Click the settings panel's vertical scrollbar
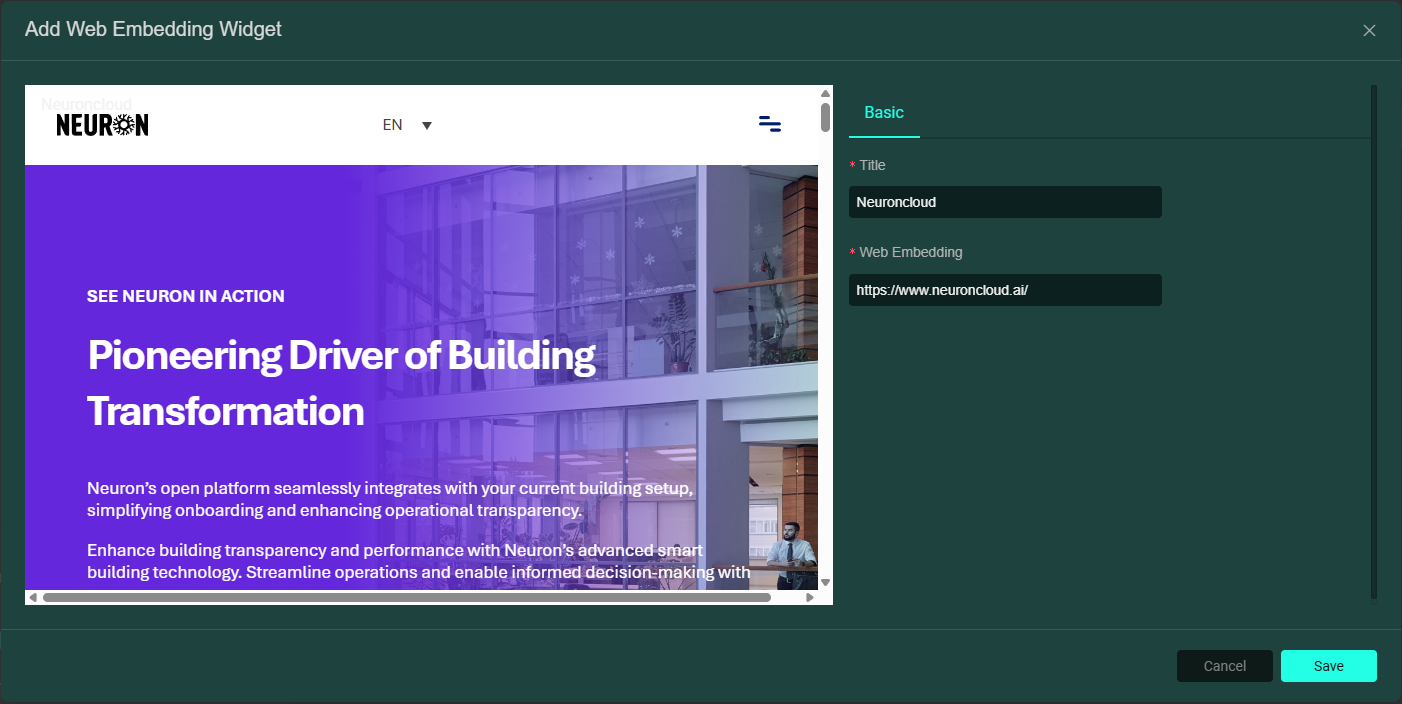 [x=1373, y=340]
